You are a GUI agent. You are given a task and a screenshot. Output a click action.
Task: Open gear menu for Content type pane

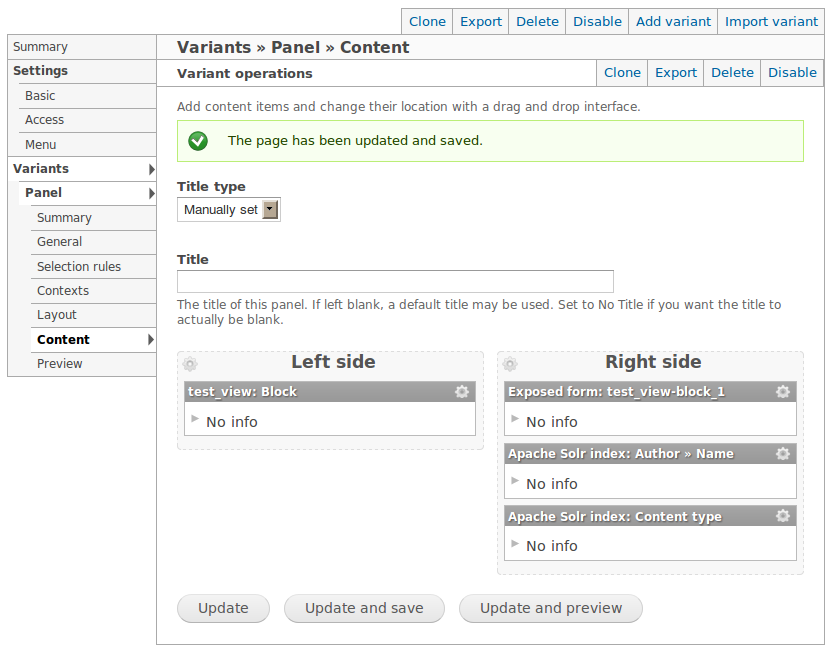tap(782, 515)
